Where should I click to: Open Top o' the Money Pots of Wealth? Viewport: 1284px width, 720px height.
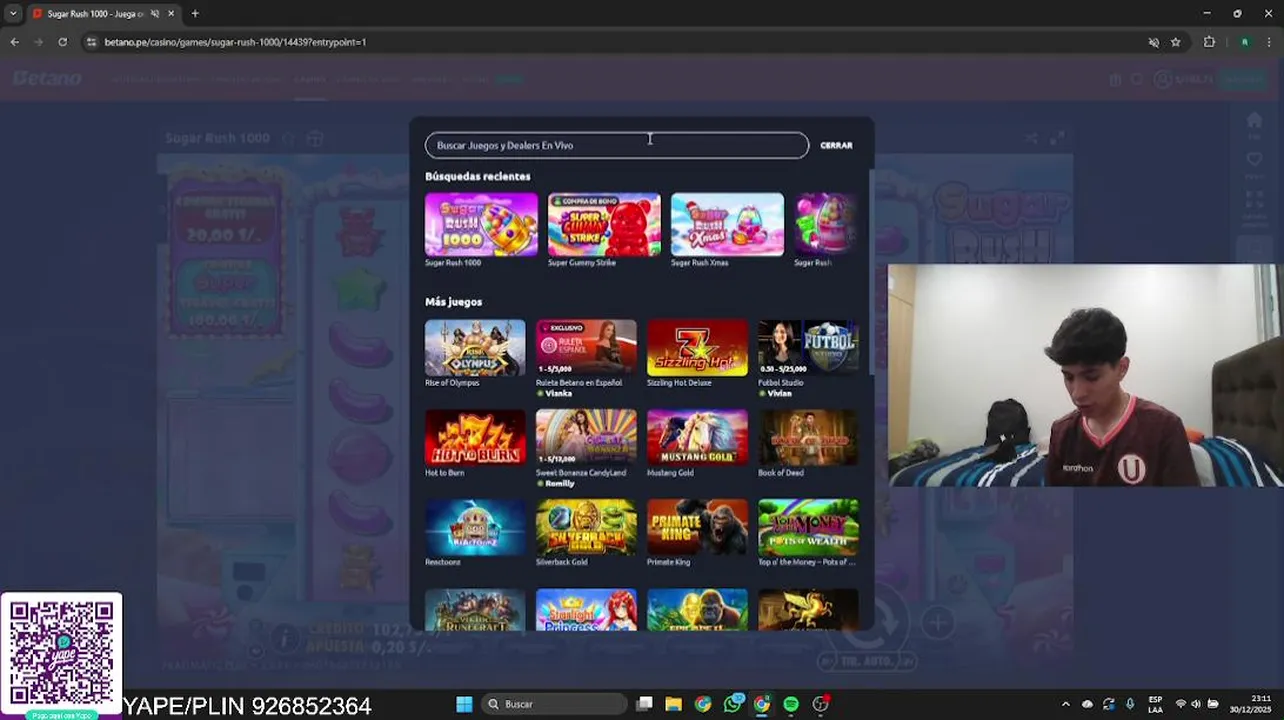[808, 527]
